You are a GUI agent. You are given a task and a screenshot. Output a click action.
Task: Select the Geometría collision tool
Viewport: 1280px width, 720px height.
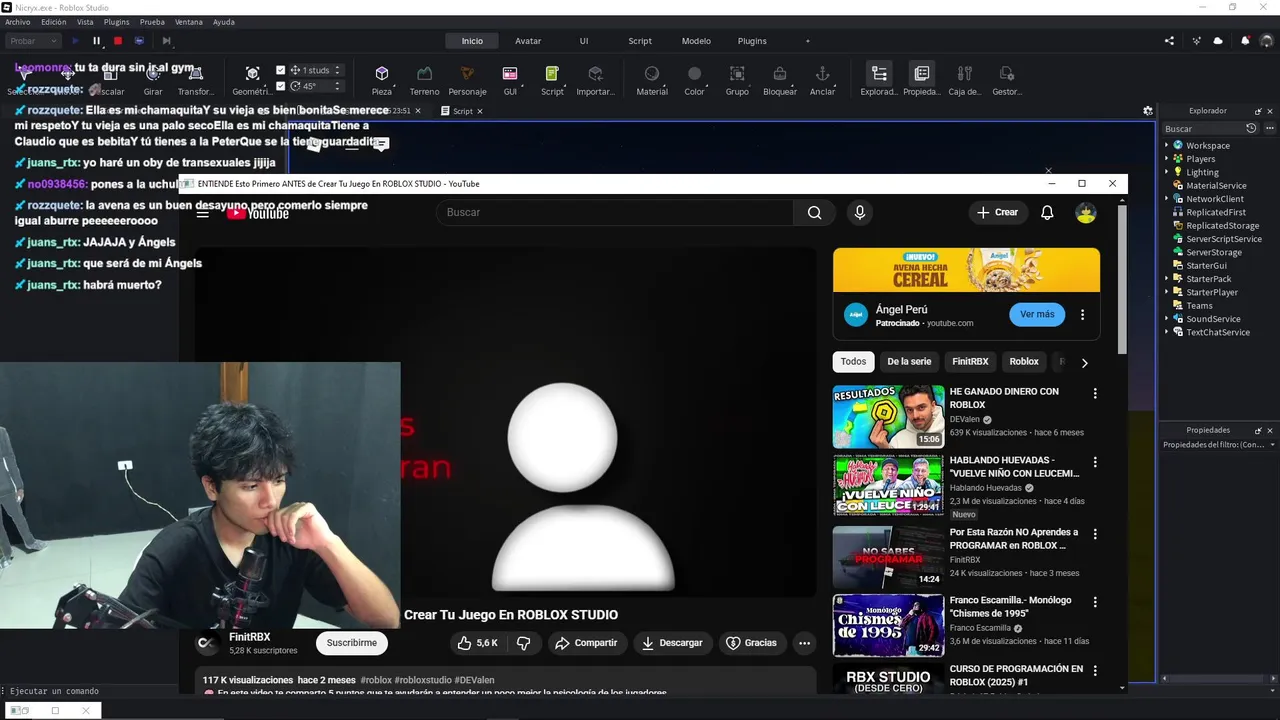pyautogui.click(x=252, y=80)
